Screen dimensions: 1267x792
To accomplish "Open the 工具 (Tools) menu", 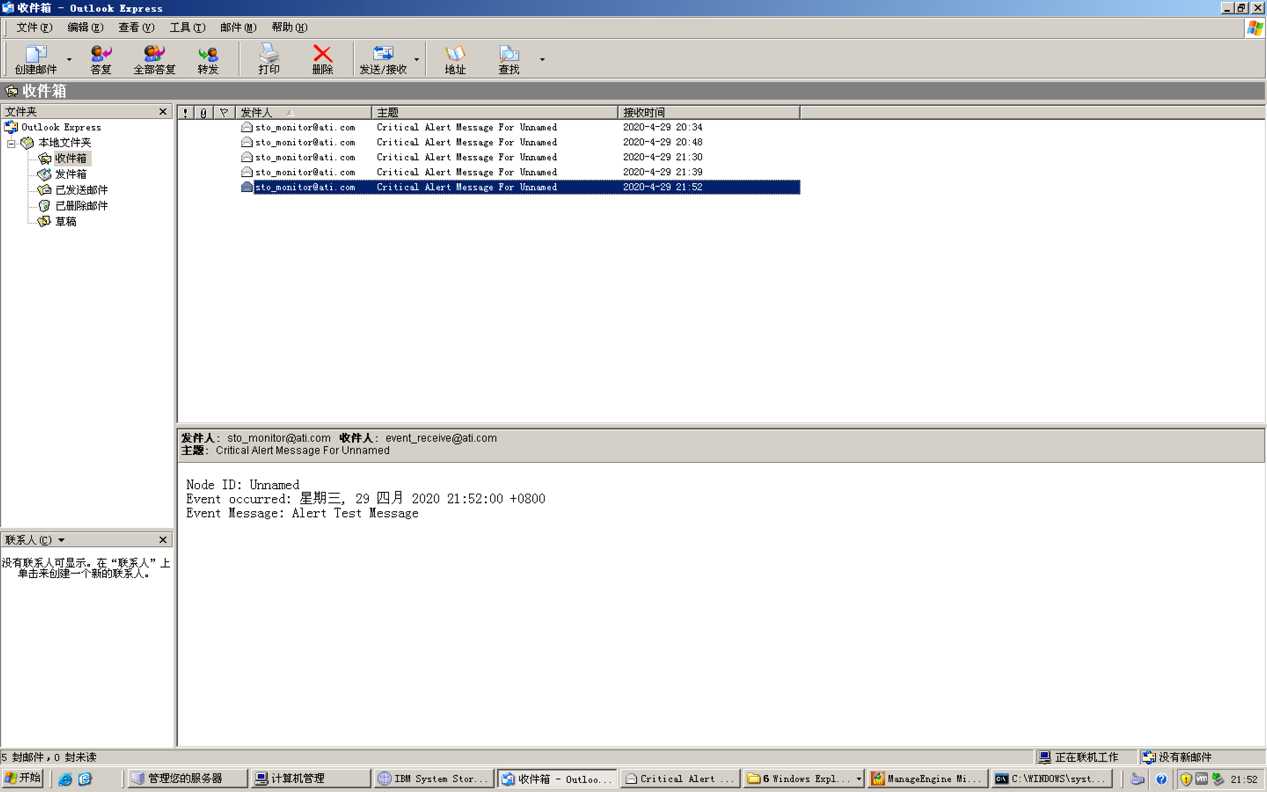I will click(x=186, y=28).
